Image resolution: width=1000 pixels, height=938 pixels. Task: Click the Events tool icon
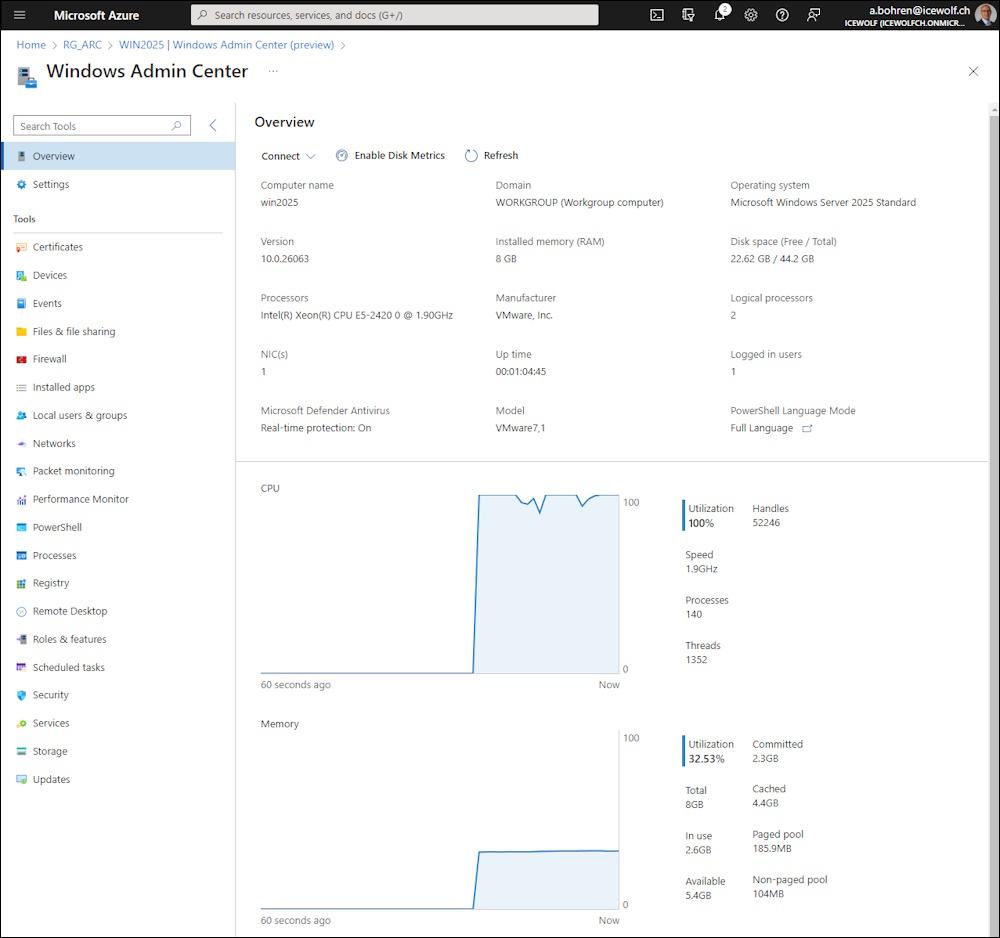point(21,304)
